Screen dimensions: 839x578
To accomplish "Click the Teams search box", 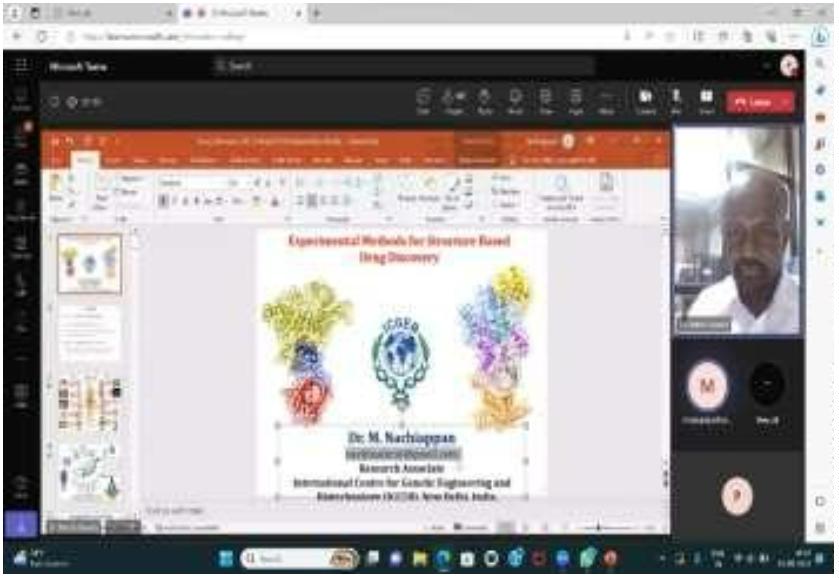I will click(x=400, y=66).
